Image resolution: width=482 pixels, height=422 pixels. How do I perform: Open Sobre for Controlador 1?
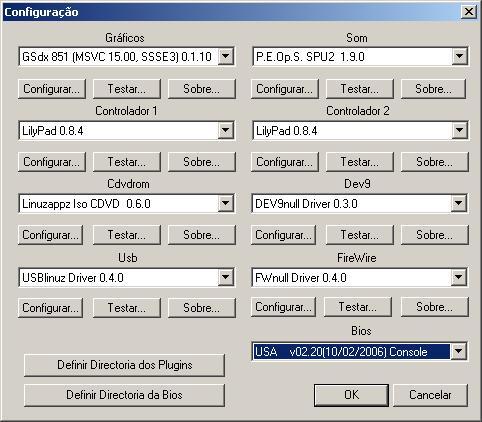201,162
